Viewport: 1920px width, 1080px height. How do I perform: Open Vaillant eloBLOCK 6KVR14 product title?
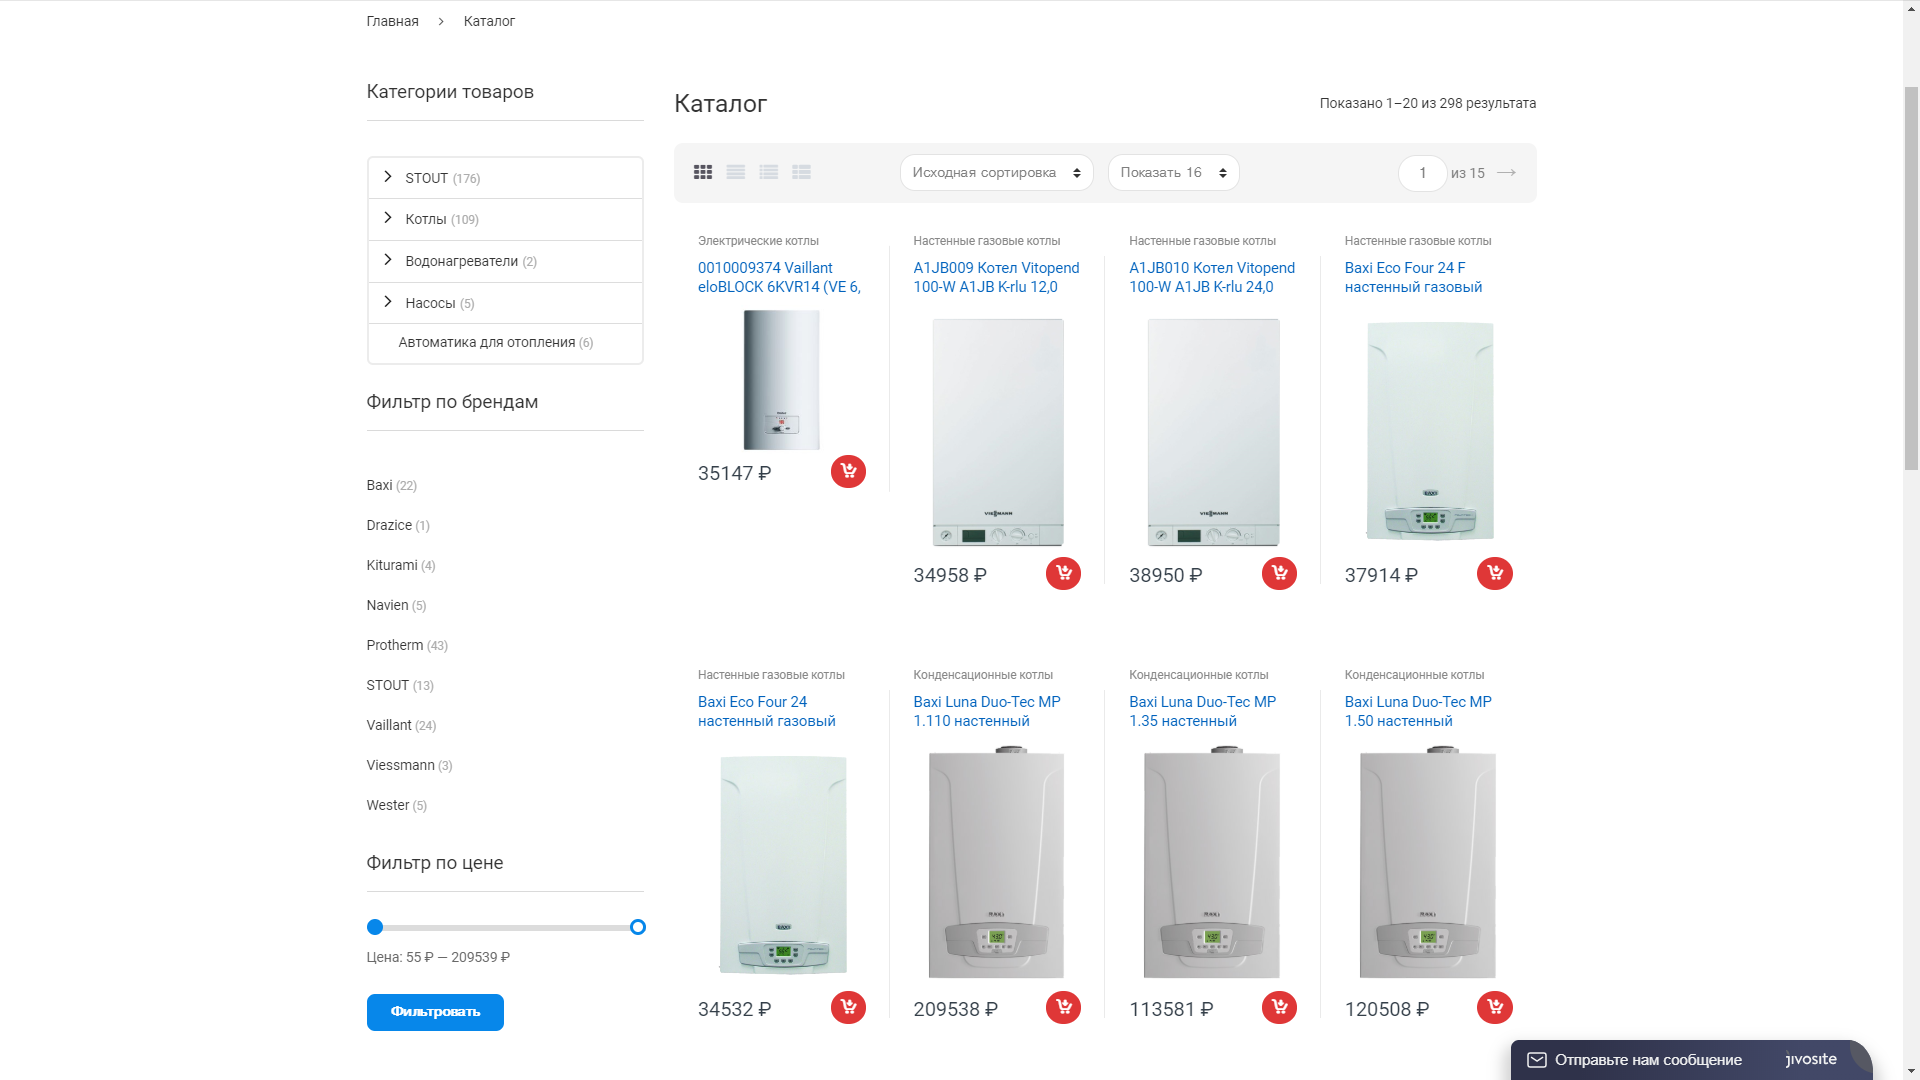point(779,277)
